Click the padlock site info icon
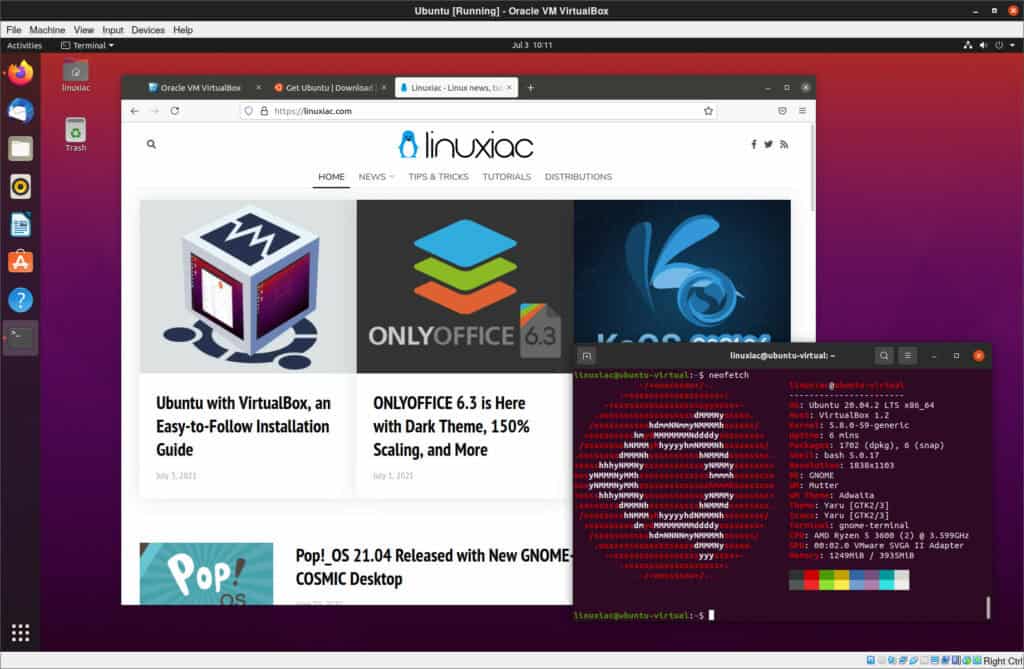Screen dimensions: 1024x669 pos(264,111)
